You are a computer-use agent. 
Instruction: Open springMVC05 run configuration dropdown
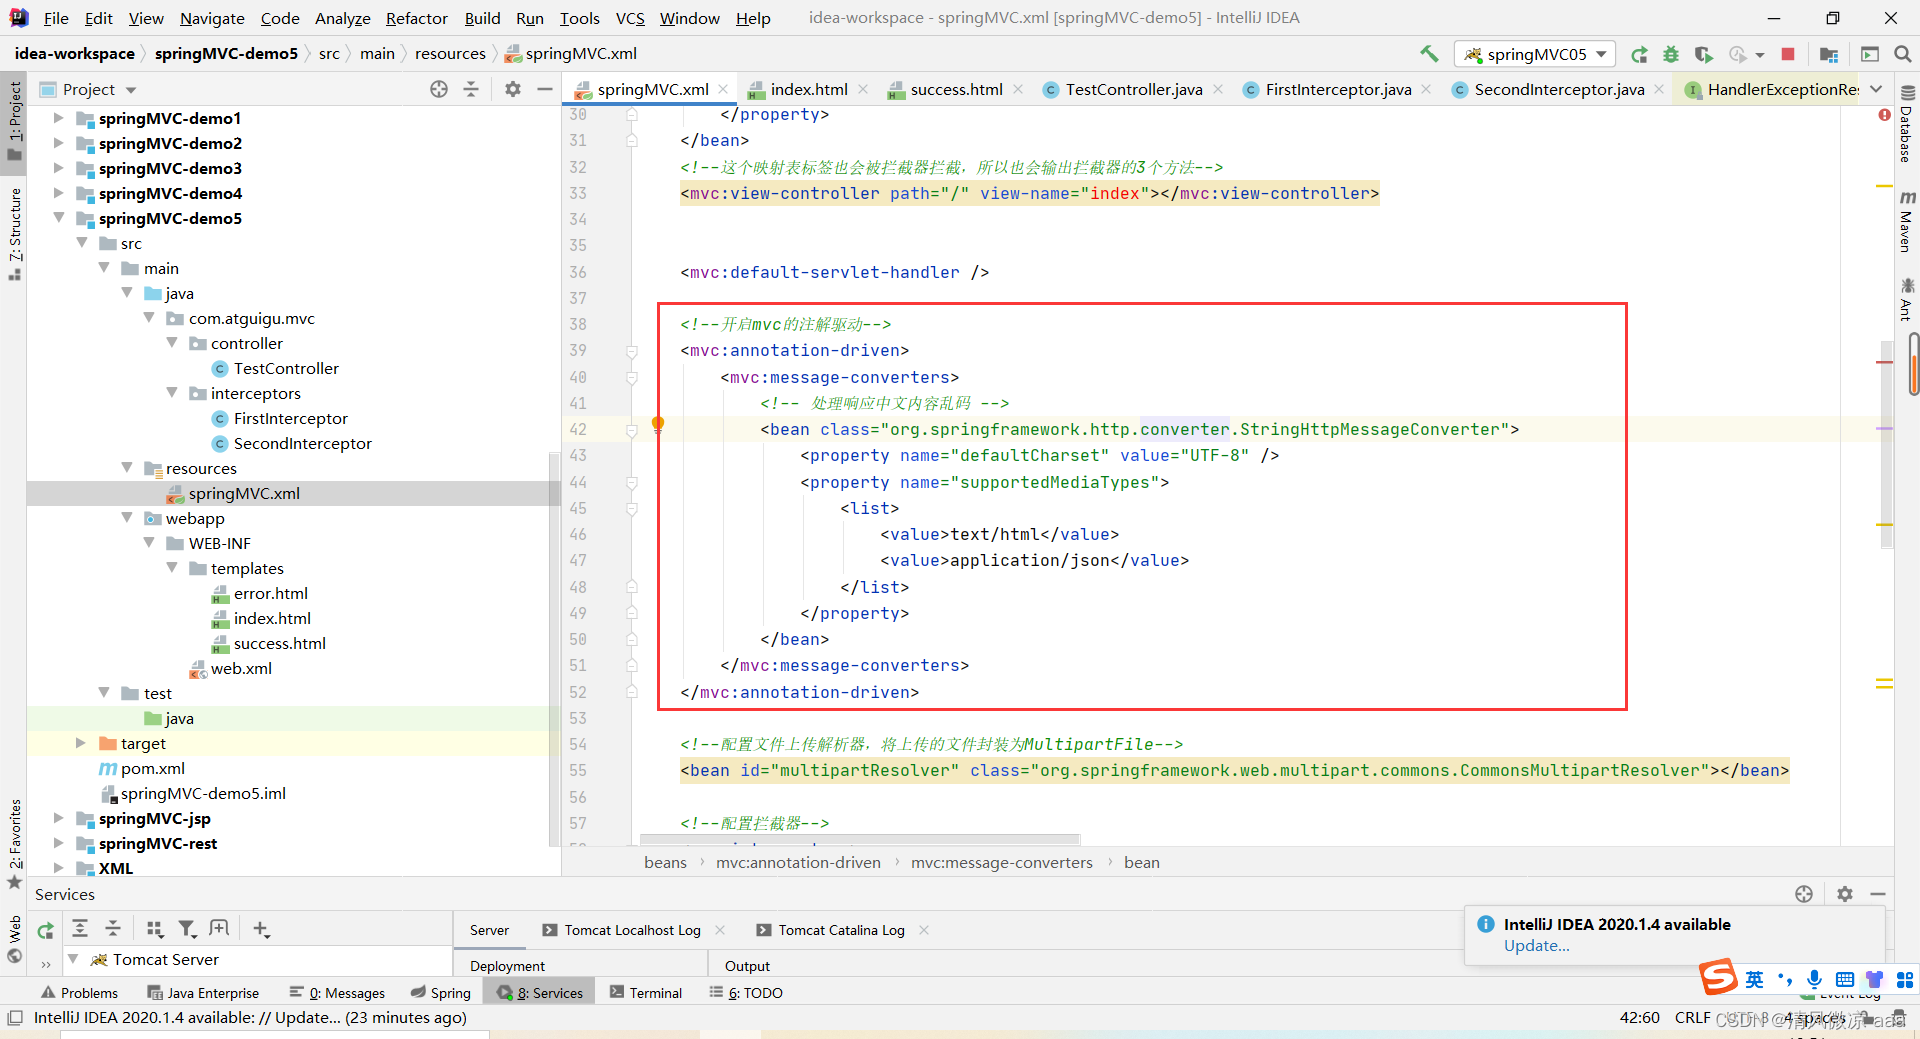pyautogui.click(x=1535, y=54)
